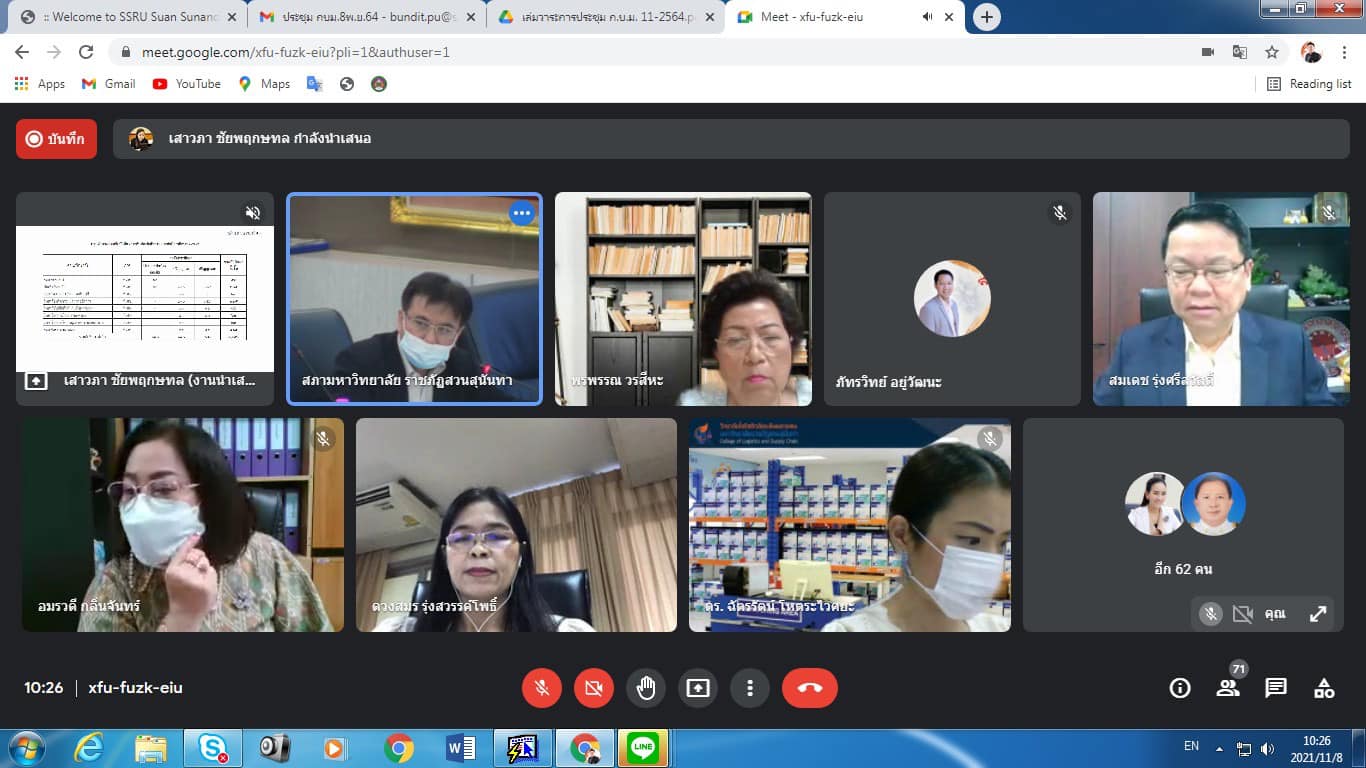Leave the call with red hang-up button
Viewport: 1366px width, 768px height.
pyautogui.click(x=809, y=688)
